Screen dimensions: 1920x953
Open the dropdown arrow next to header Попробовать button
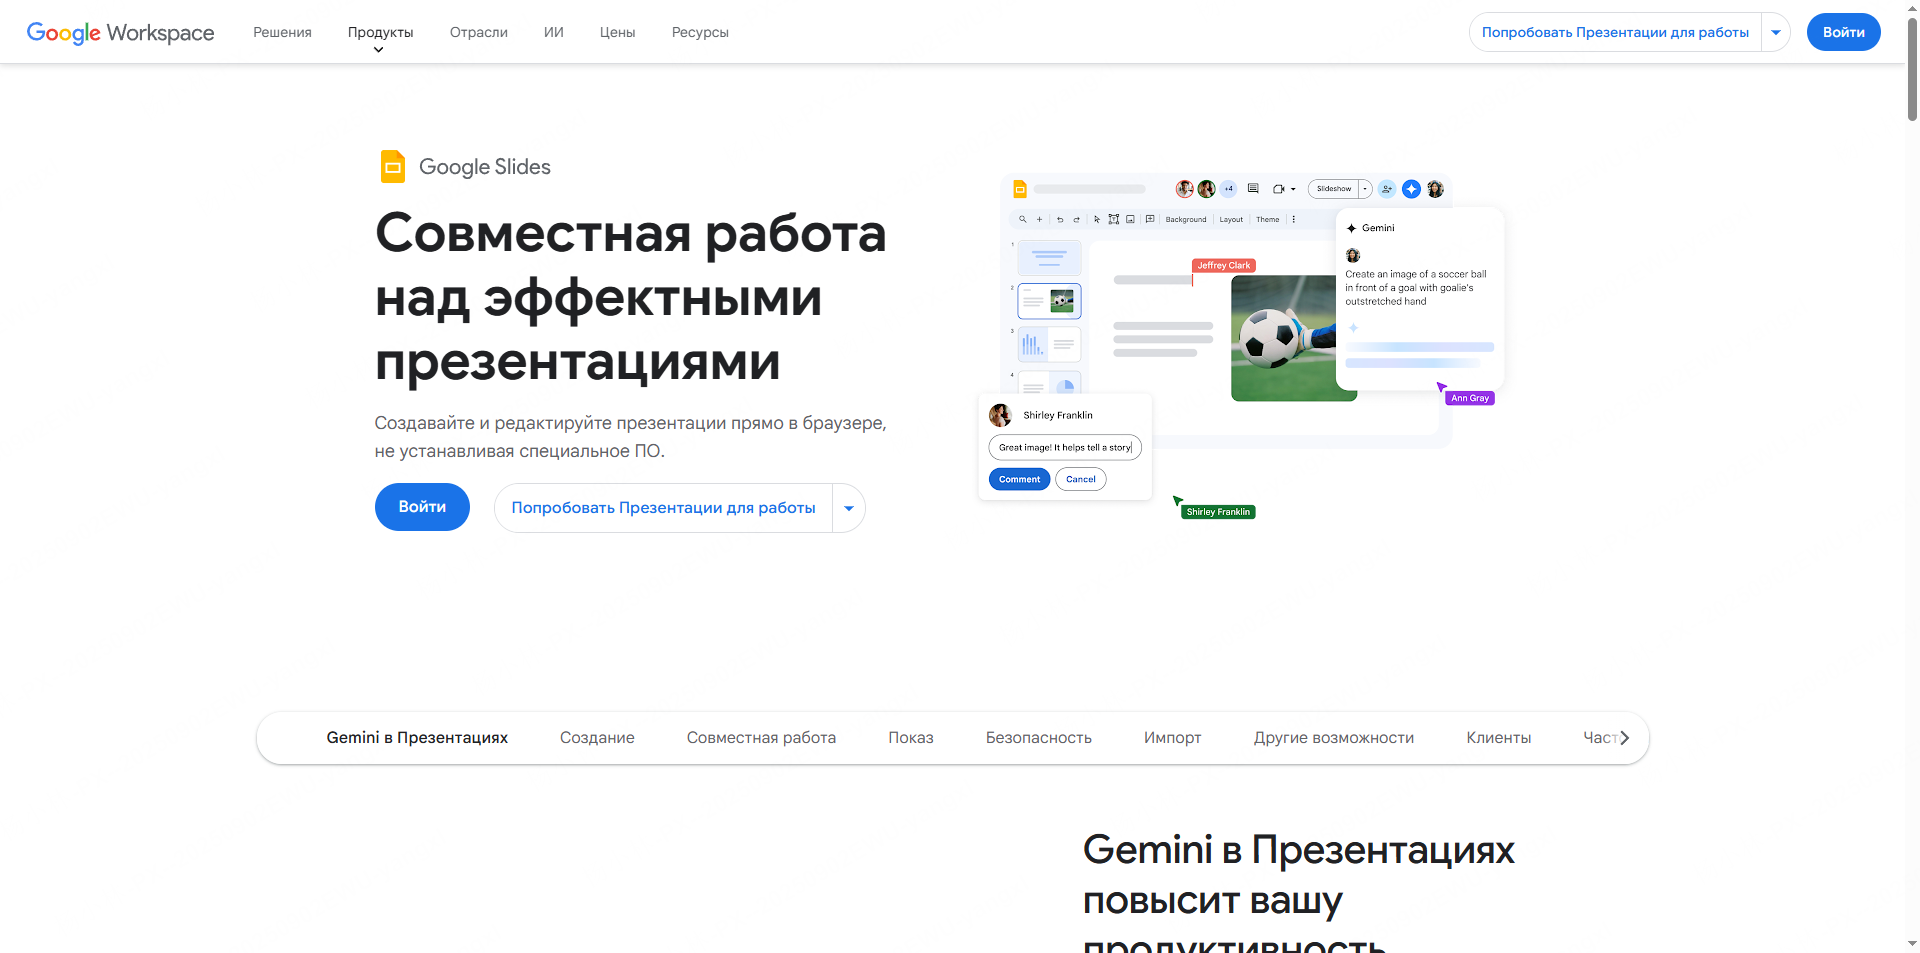click(x=1776, y=32)
